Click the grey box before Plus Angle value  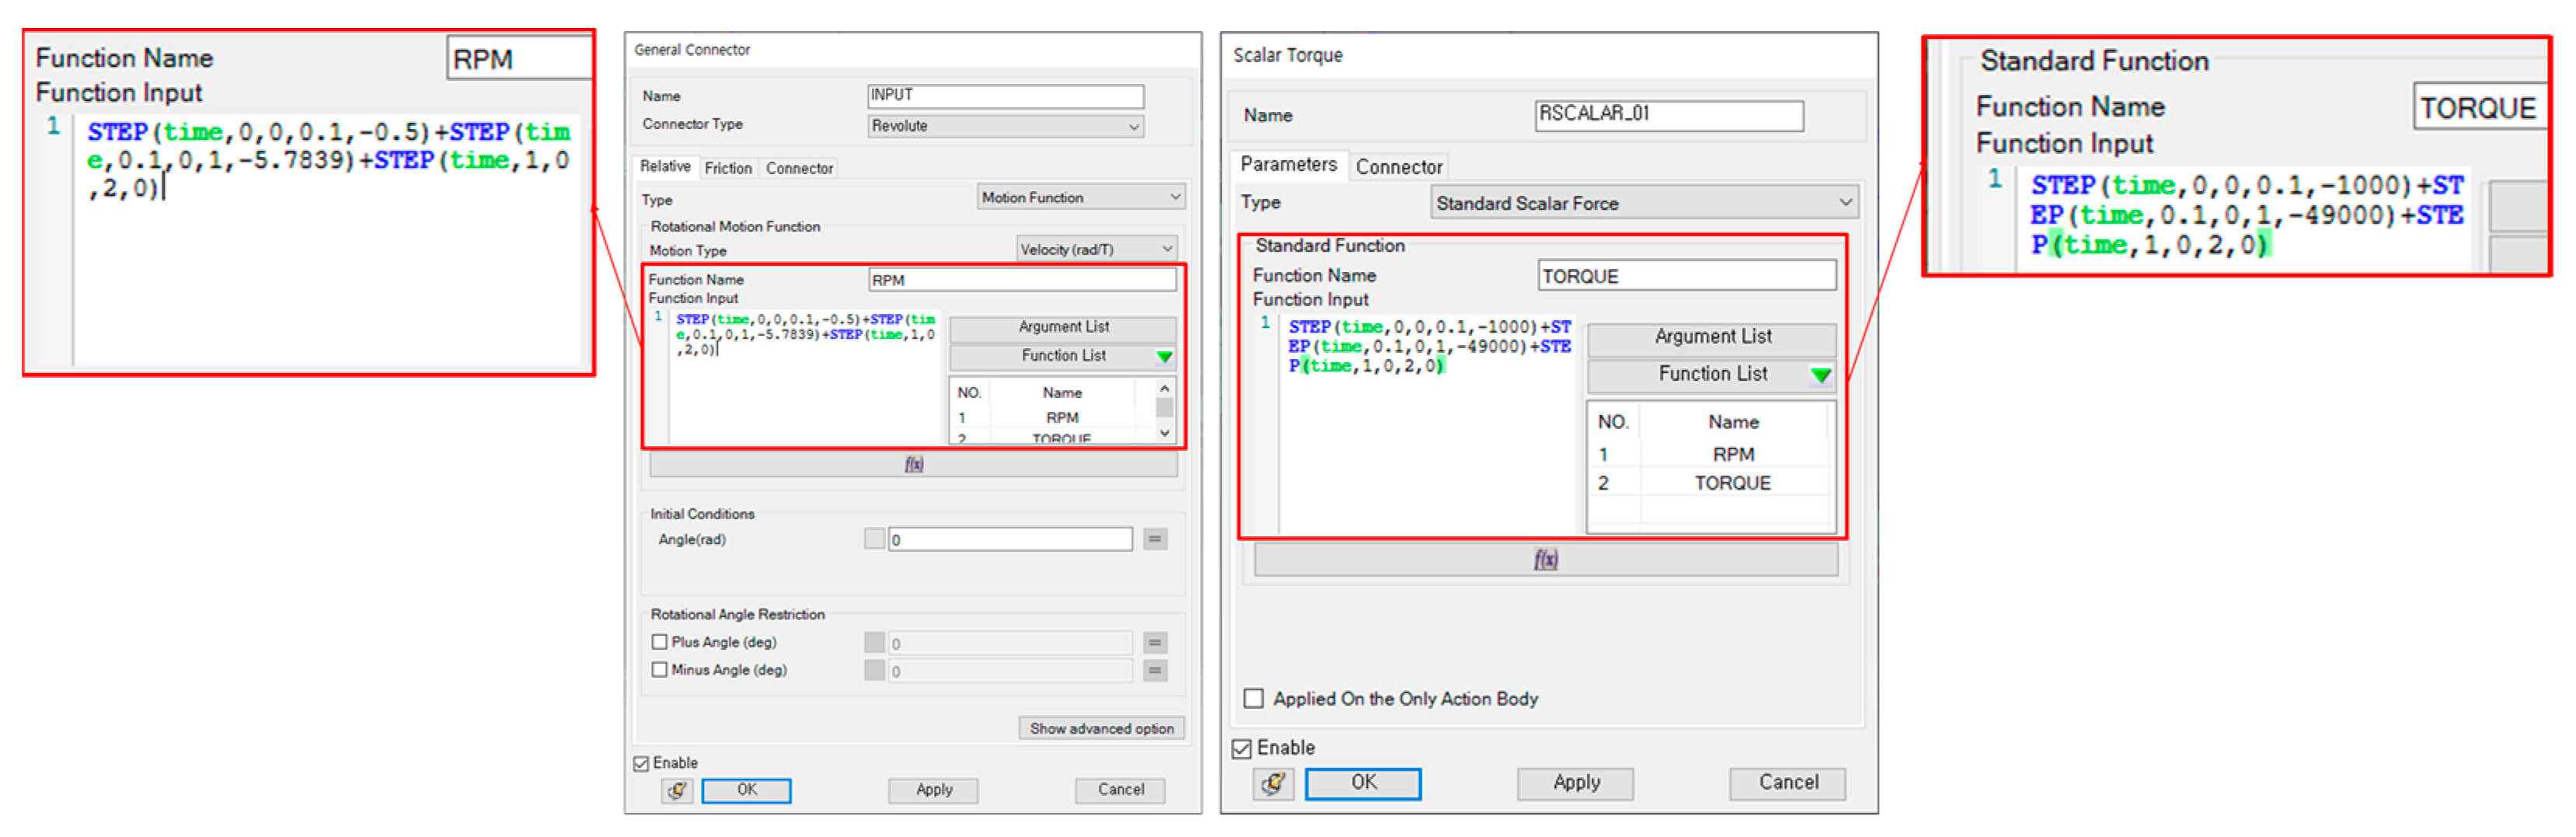pyautogui.click(x=874, y=643)
